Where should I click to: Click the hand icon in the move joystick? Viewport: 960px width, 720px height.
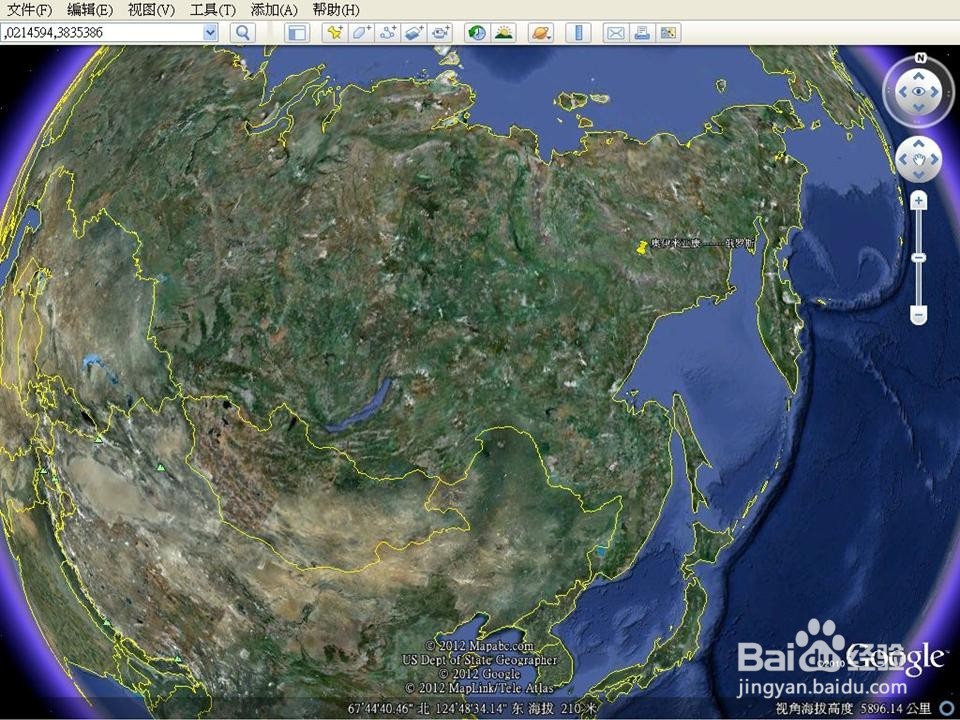919,159
